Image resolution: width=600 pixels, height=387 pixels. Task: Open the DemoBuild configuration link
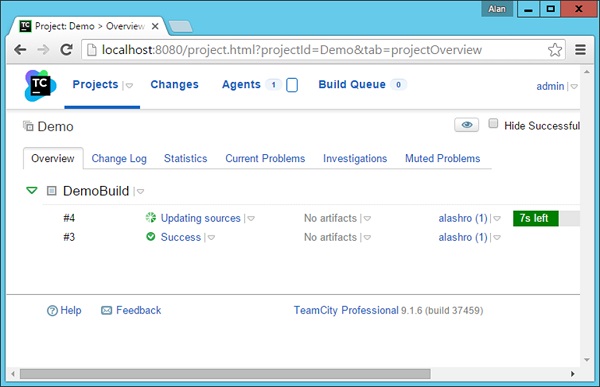pos(96,191)
